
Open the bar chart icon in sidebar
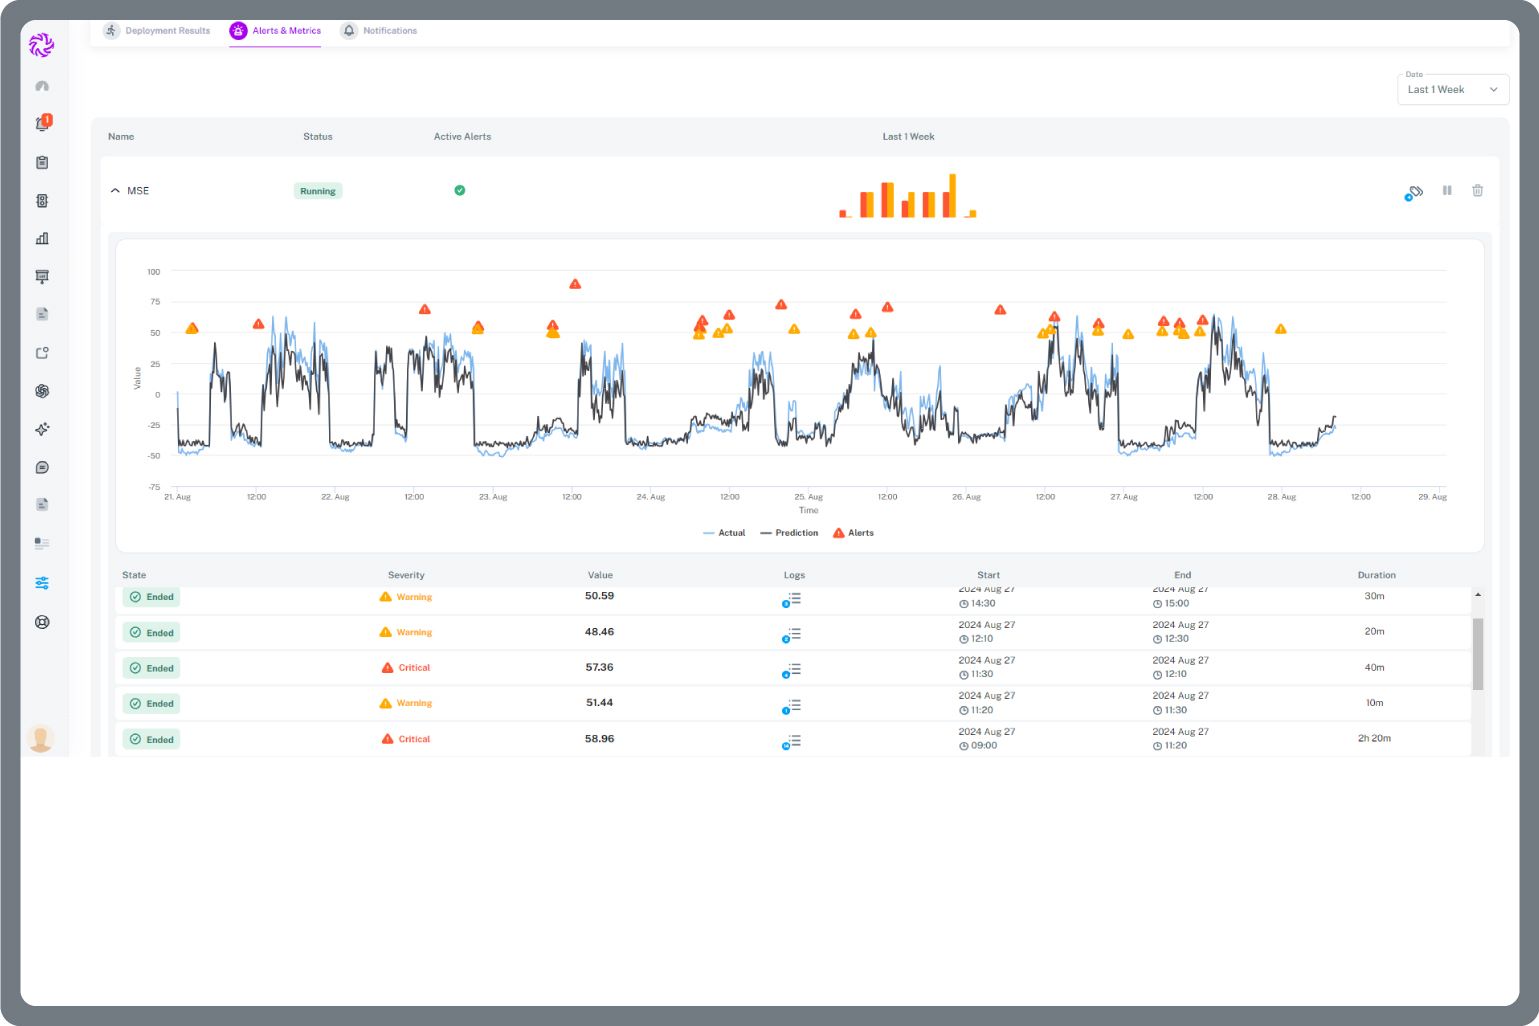click(42, 238)
